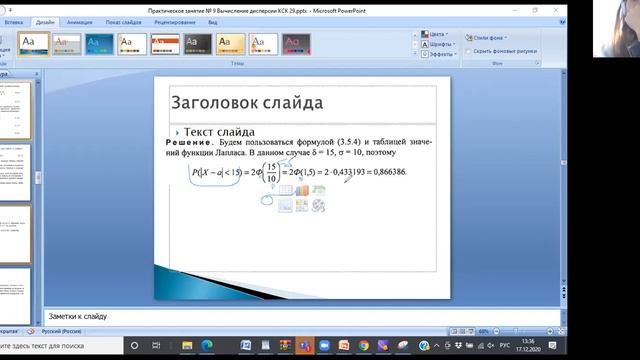Click Русский (Россия) language indicator
Image resolution: width=640 pixels, height=360 pixels.
61,331
